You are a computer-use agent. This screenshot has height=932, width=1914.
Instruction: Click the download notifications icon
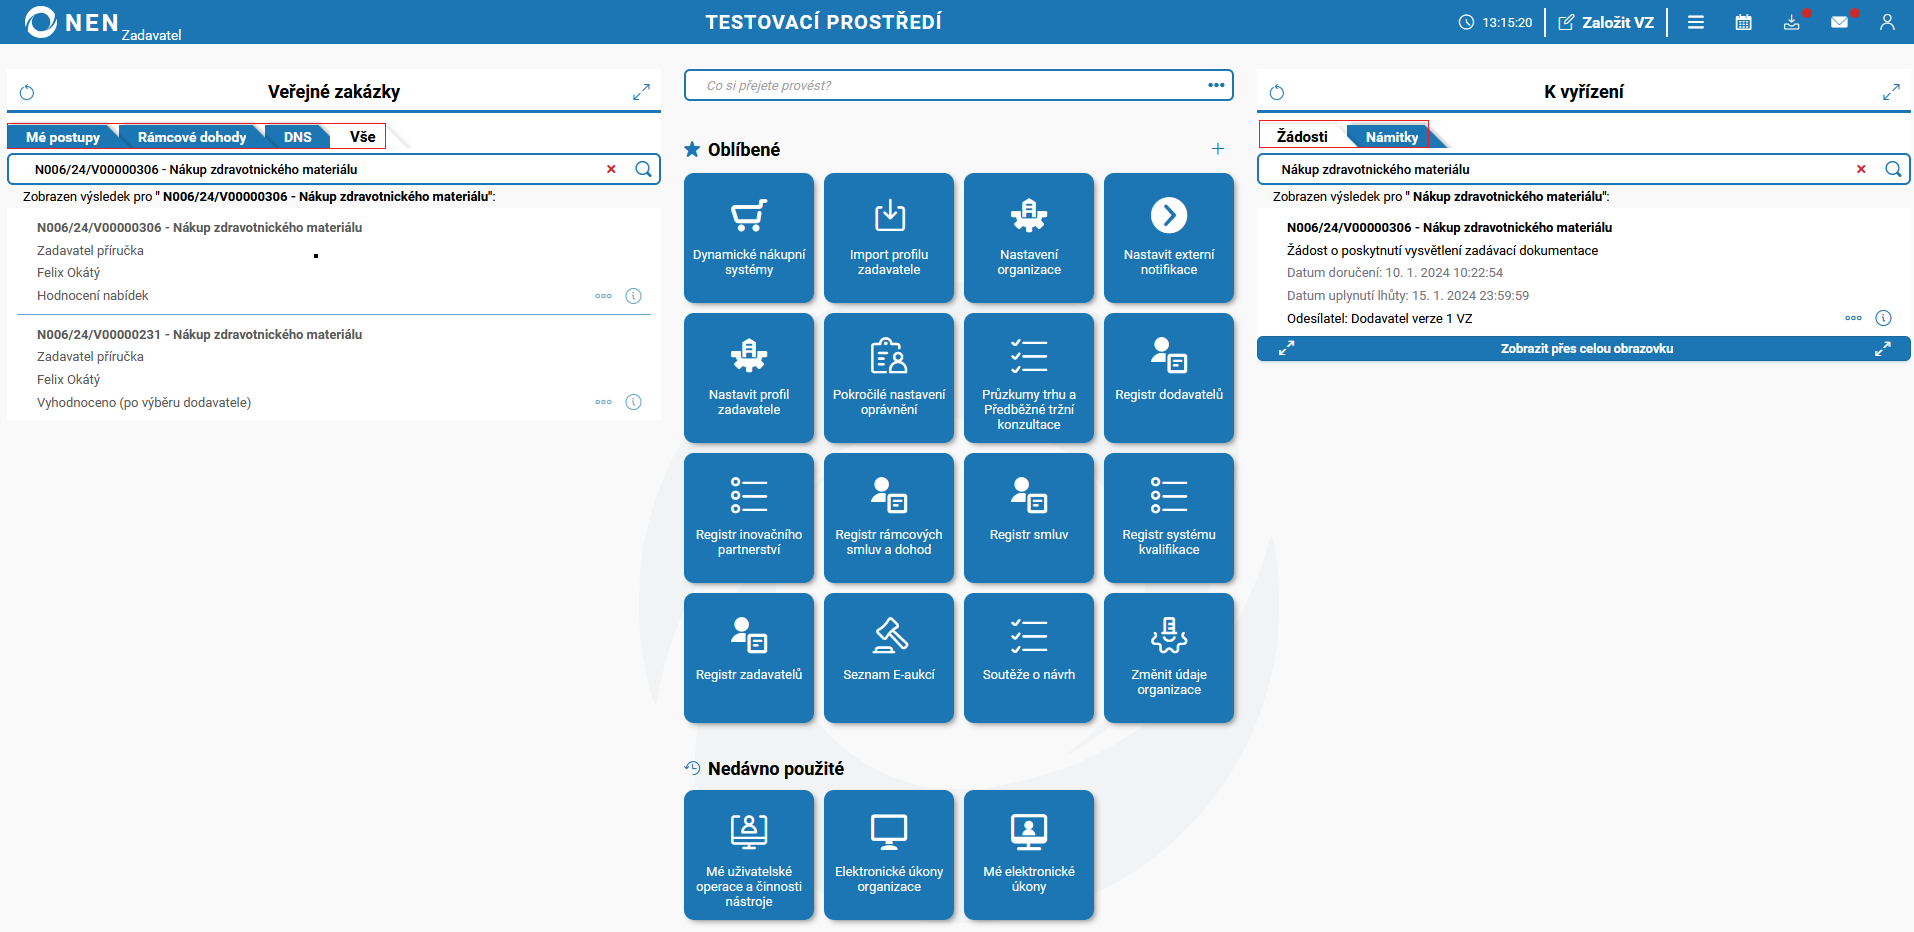pos(1791,22)
